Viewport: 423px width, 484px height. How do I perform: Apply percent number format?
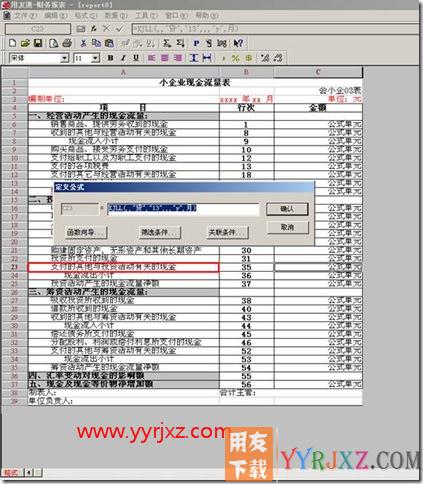[x=236, y=58]
